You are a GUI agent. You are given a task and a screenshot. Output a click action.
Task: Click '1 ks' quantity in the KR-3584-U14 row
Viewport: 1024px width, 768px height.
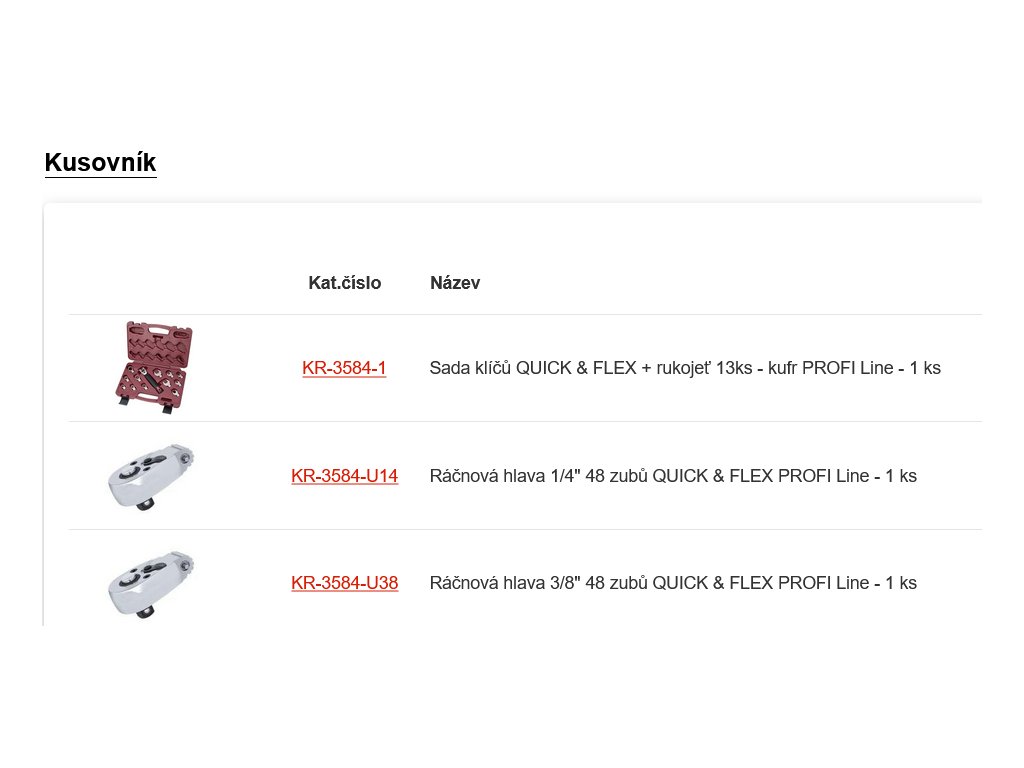pos(901,476)
